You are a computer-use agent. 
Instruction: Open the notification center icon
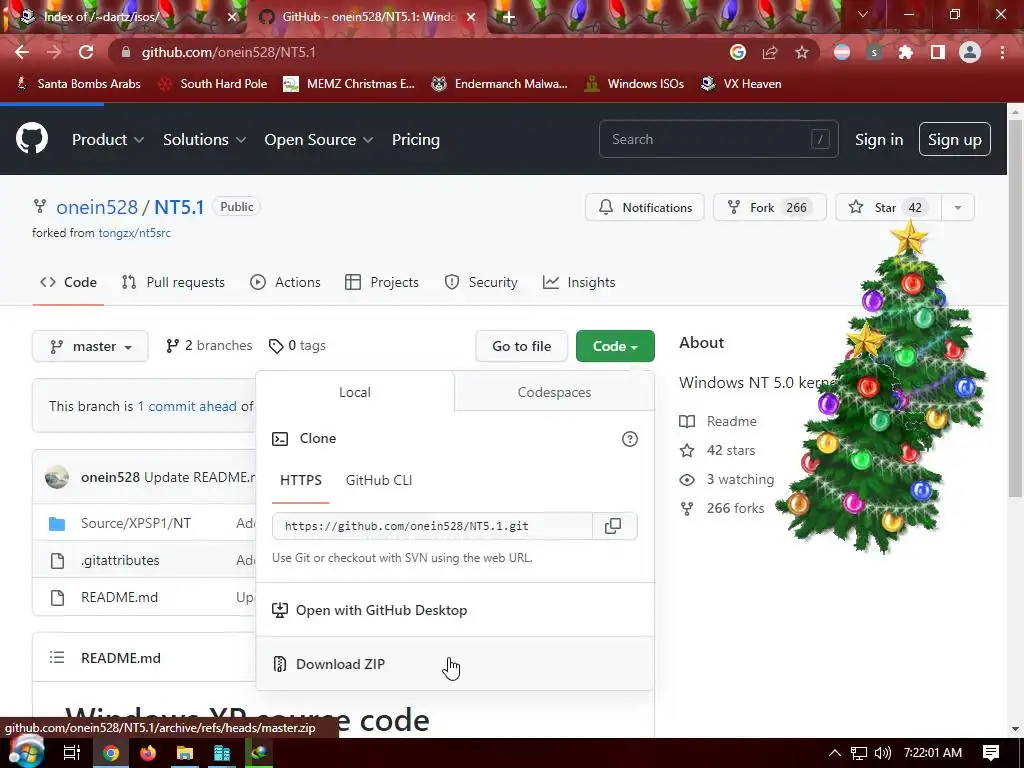coord(991,753)
